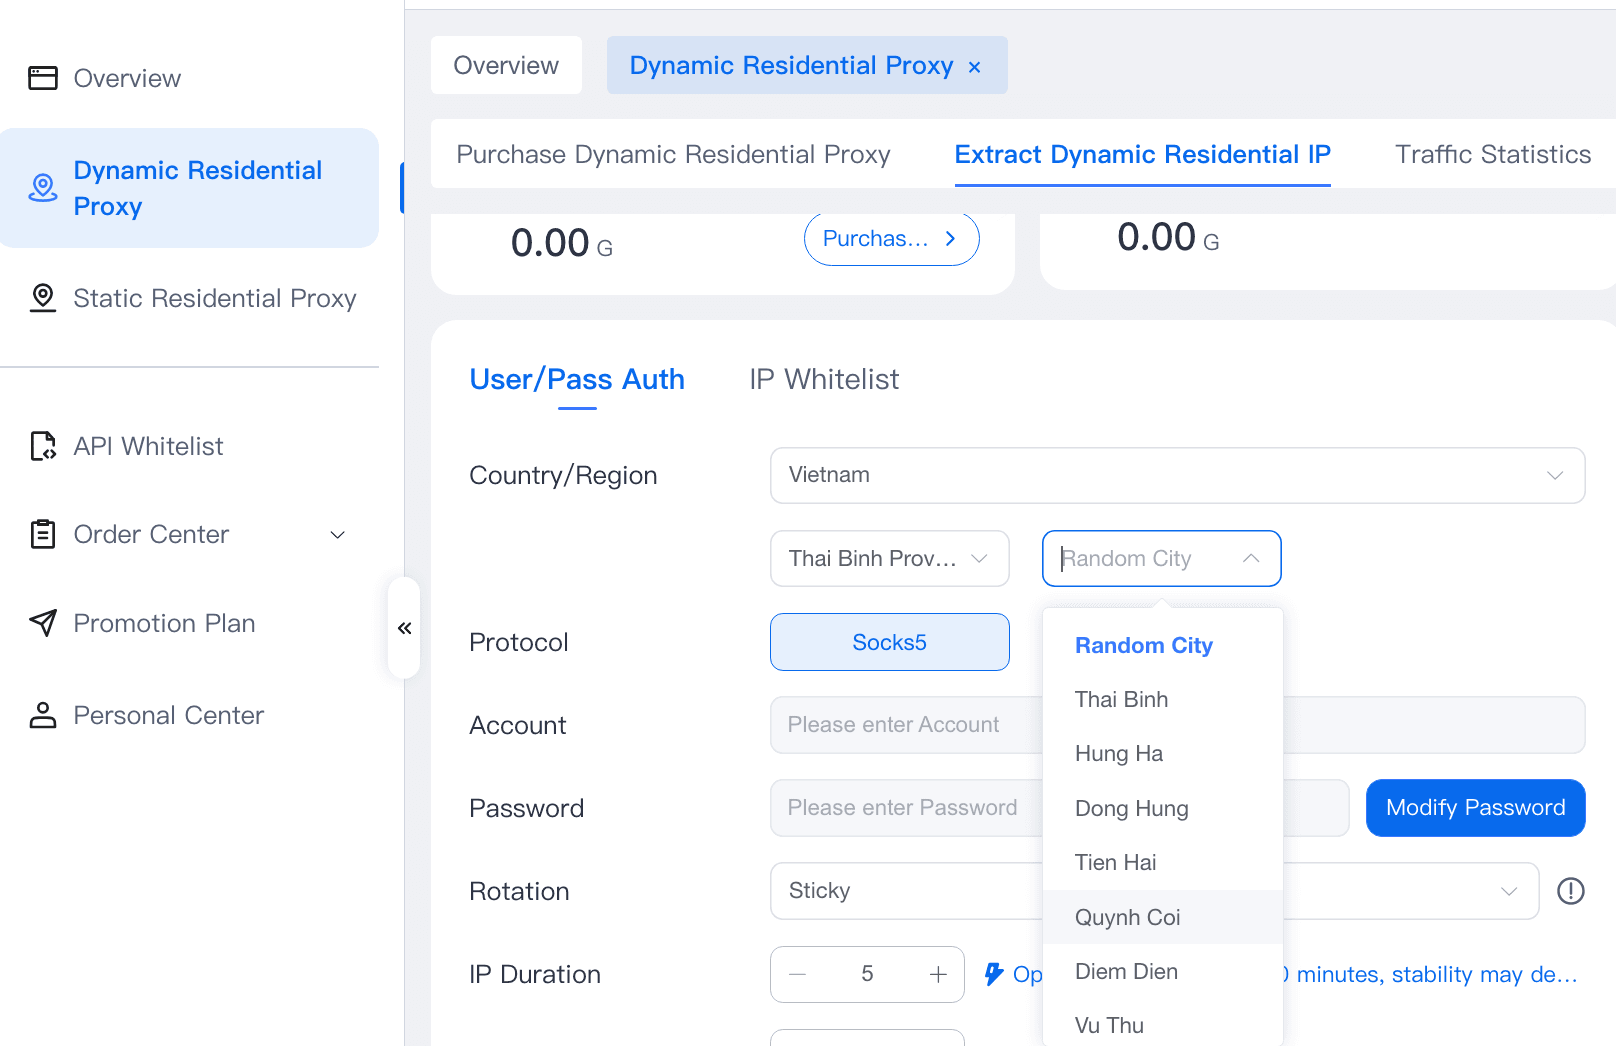Image resolution: width=1616 pixels, height=1046 pixels.
Task: Choose Quynh Coi from the city list
Action: 1128,917
